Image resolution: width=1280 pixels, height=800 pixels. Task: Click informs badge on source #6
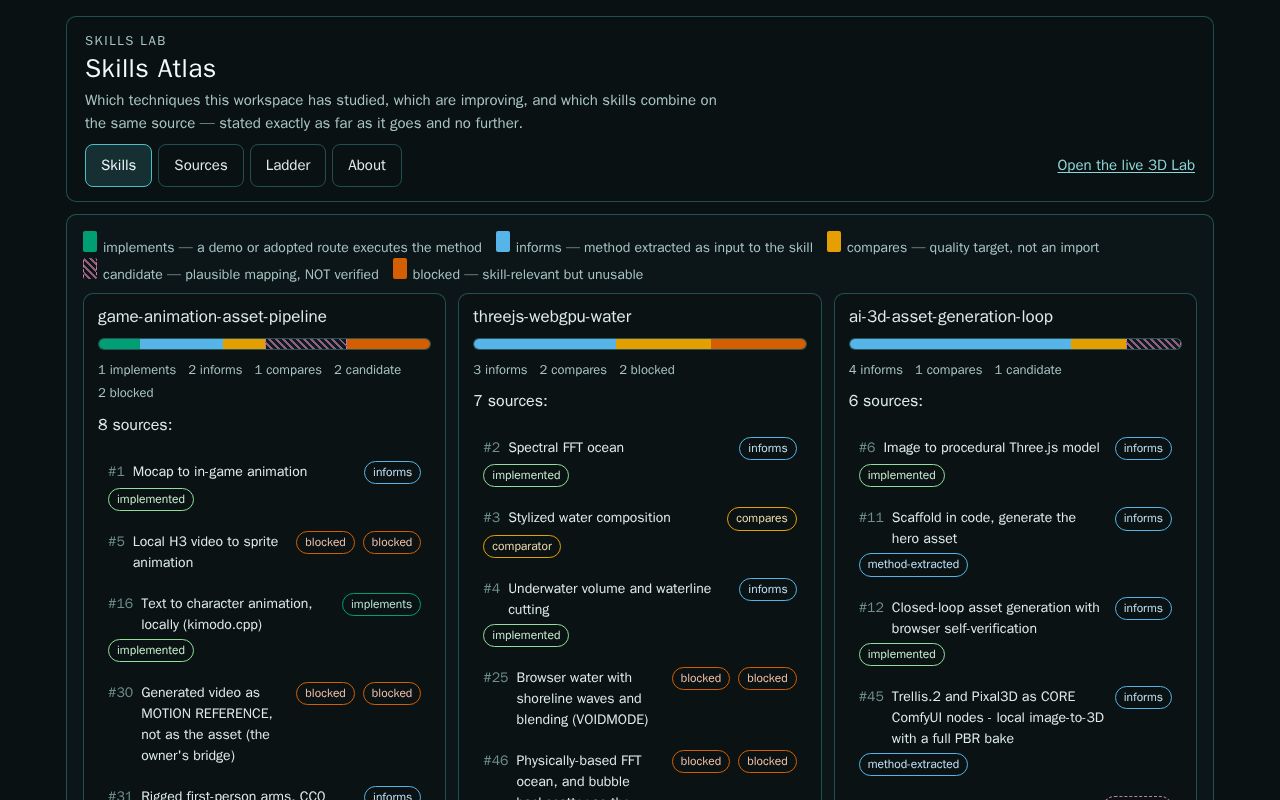(x=1143, y=448)
